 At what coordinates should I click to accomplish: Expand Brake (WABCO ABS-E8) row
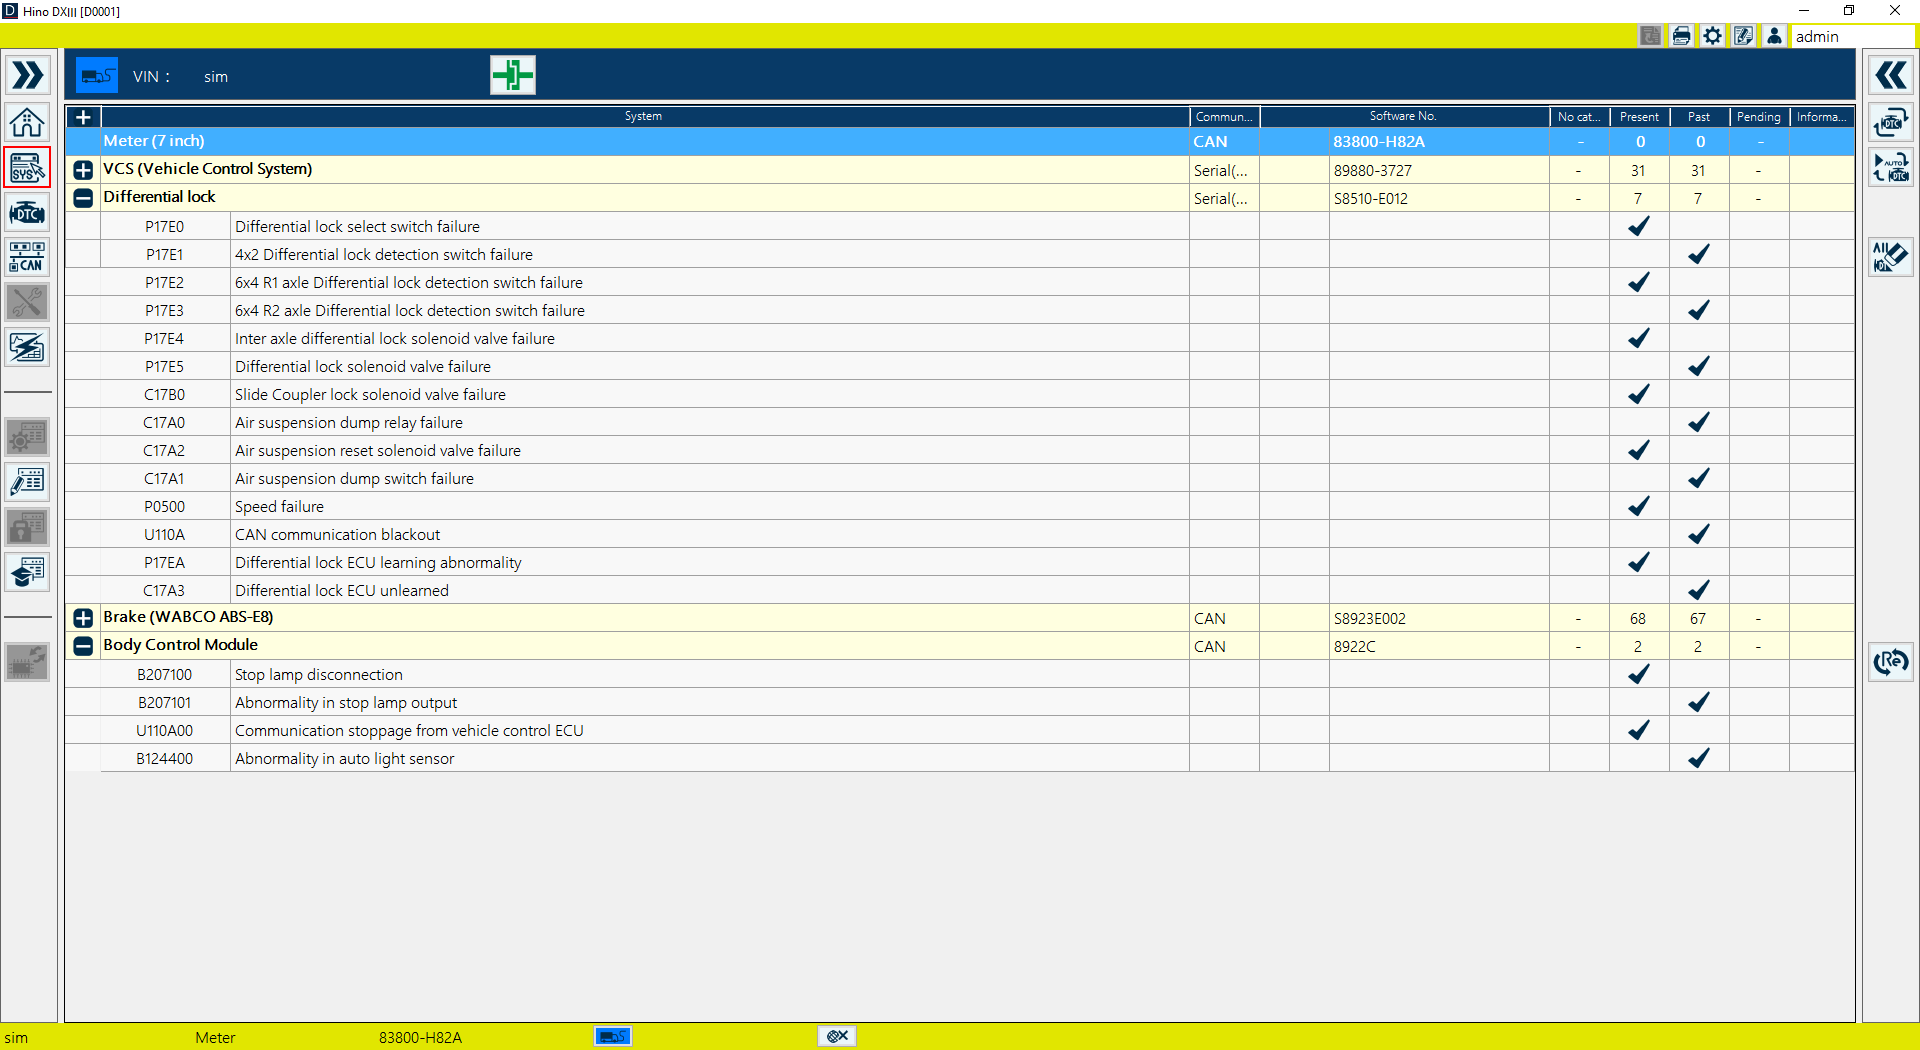(83, 618)
